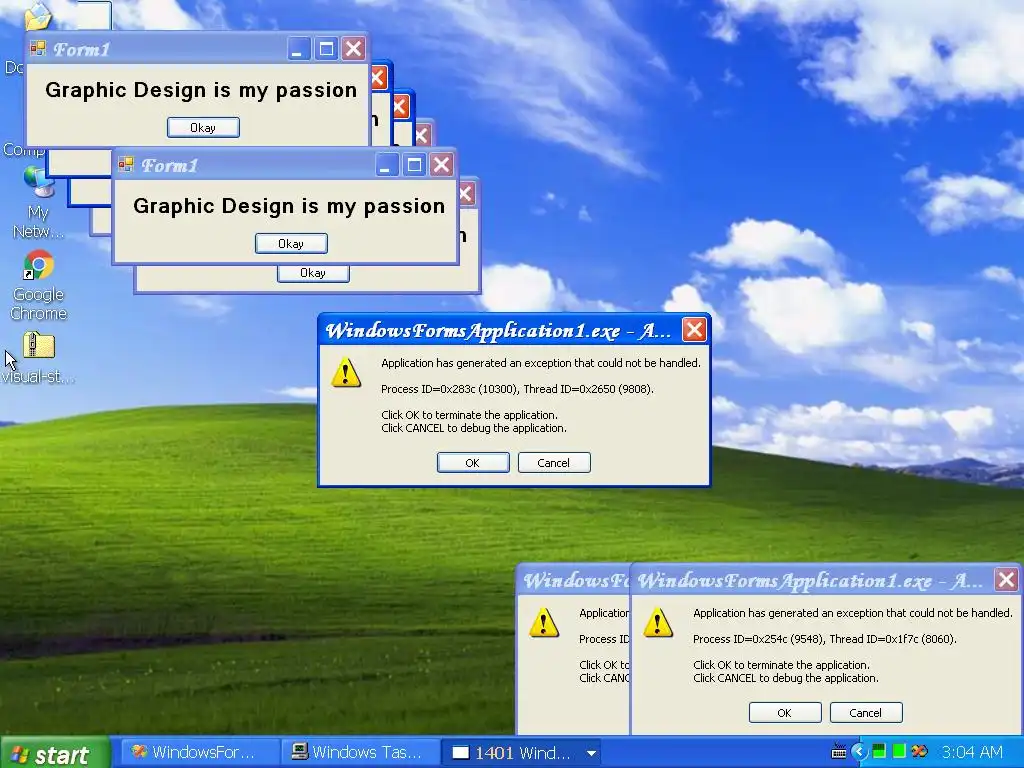
Task: Click the 'Process ID=0x254c (9548)' line
Action: (x=824, y=639)
